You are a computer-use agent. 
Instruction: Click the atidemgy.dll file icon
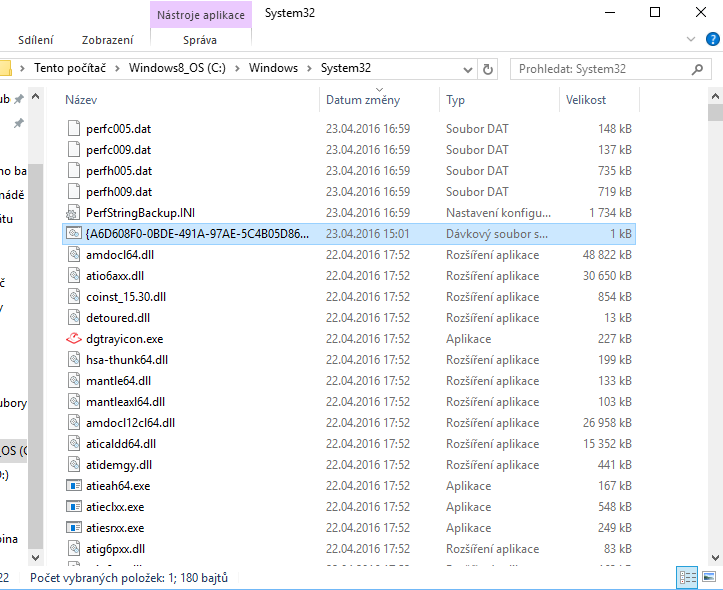(x=74, y=465)
